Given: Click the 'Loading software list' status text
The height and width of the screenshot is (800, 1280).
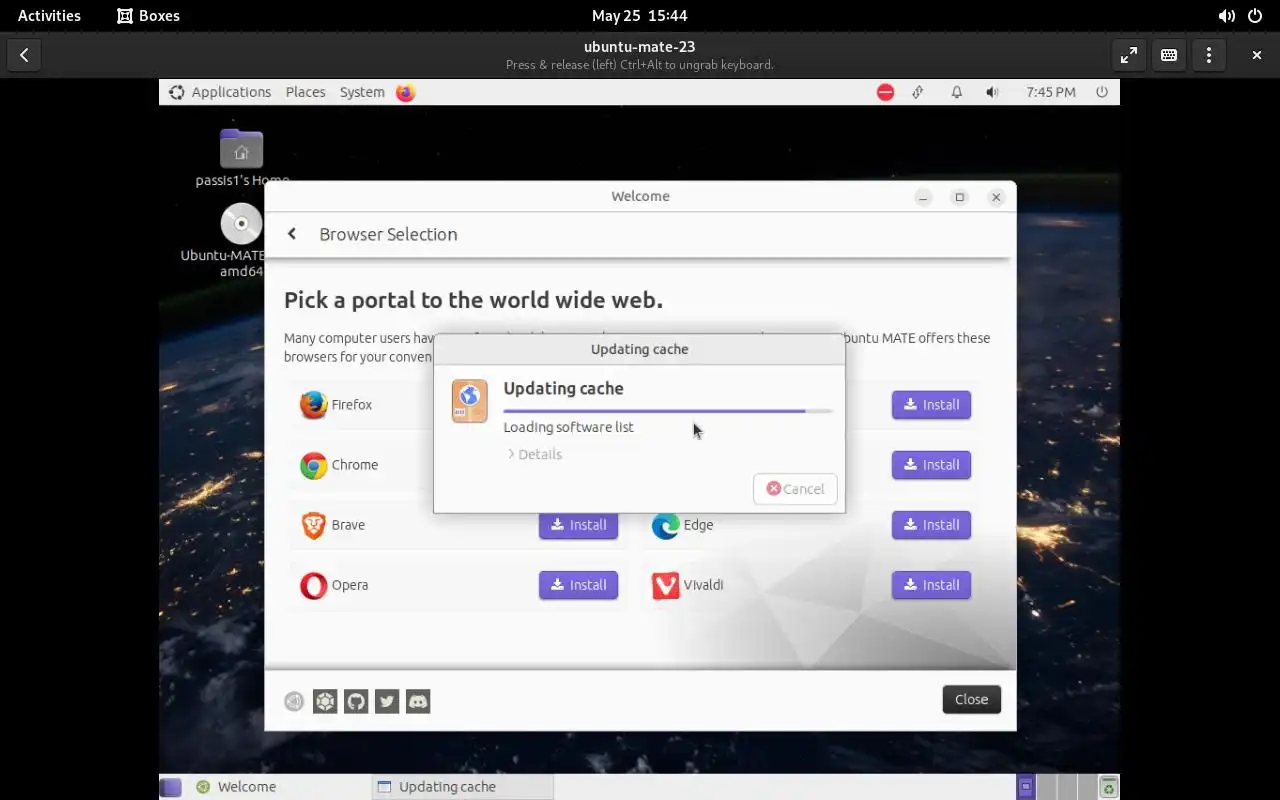Looking at the screenshot, I should [x=568, y=427].
